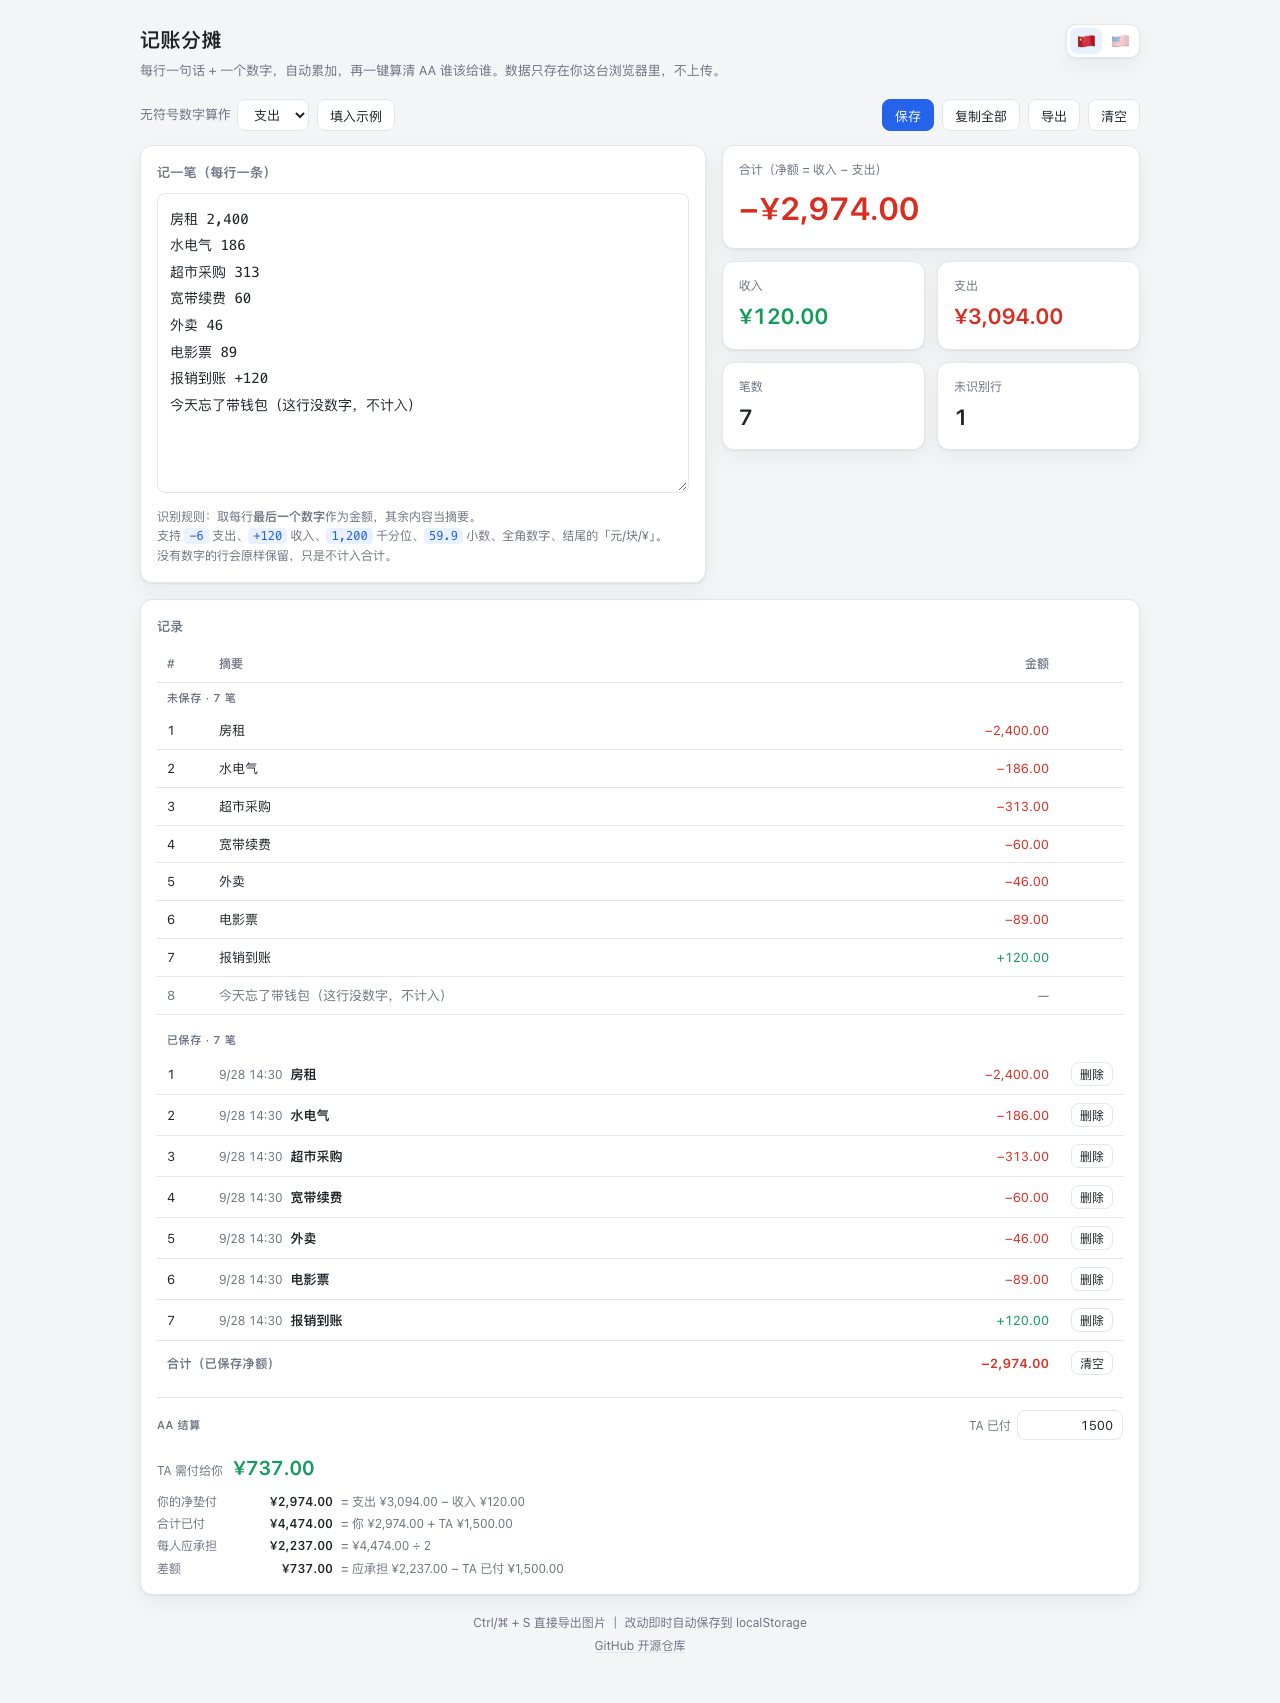
Task: Click the 支出 amount ¥3,094.00
Action: [1009, 316]
